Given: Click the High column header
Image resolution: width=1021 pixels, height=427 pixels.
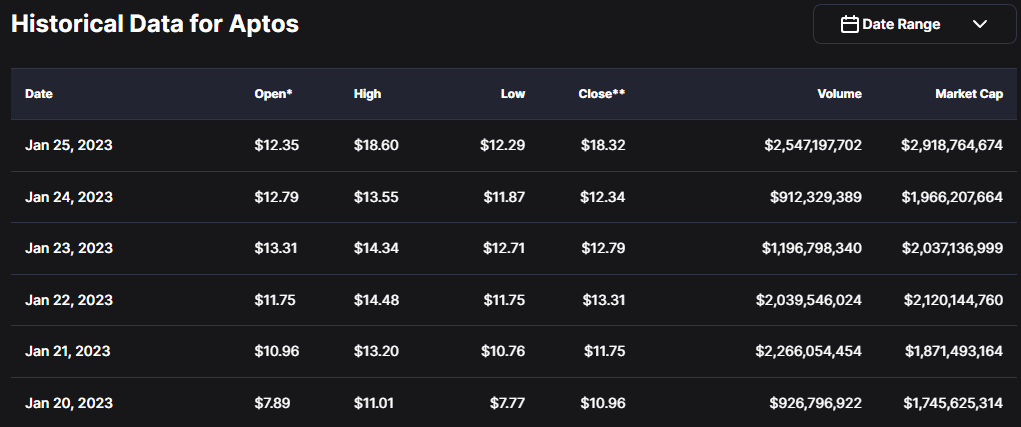Looking at the screenshot, I should (367, 94).
